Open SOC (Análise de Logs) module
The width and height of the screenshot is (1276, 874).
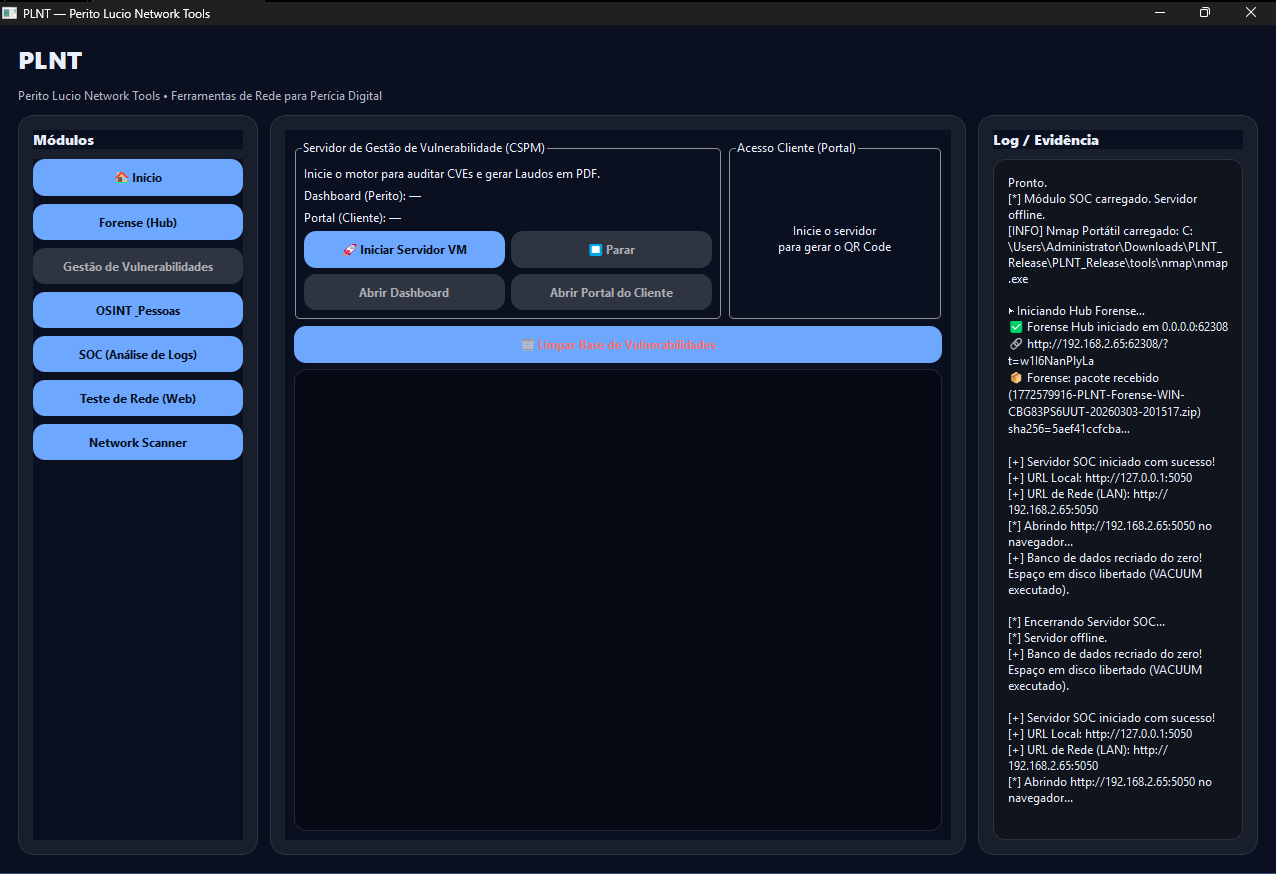[x=138, y=354]
